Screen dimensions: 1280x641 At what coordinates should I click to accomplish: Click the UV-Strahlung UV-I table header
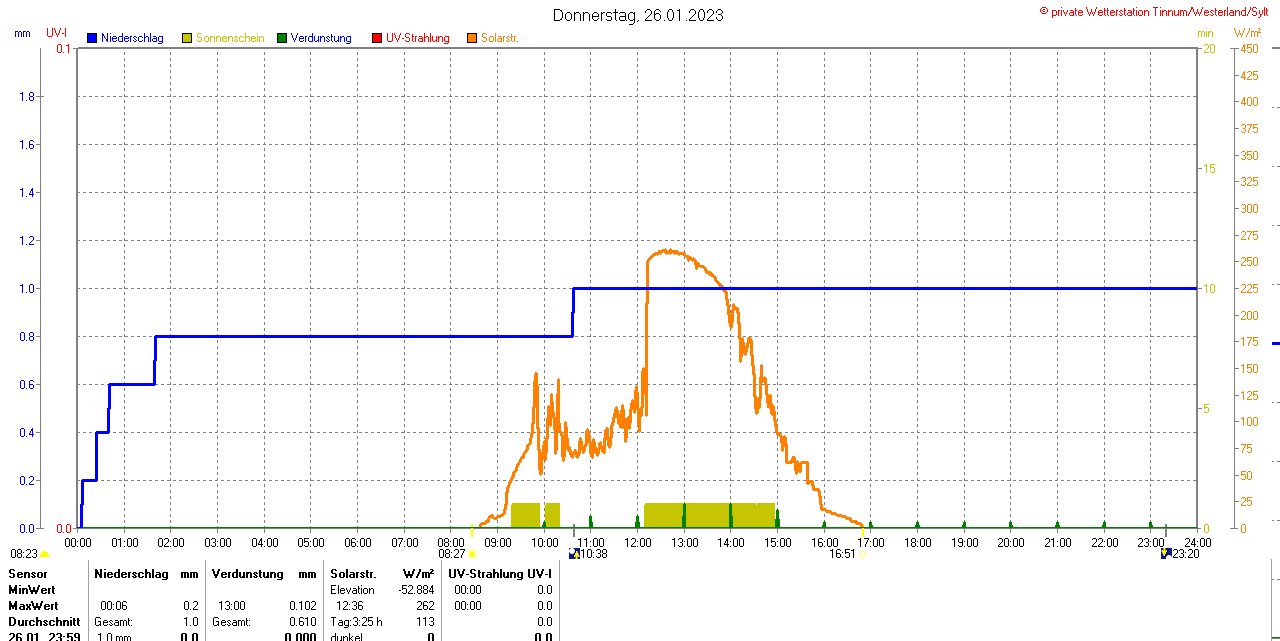(x=500, y=574)
